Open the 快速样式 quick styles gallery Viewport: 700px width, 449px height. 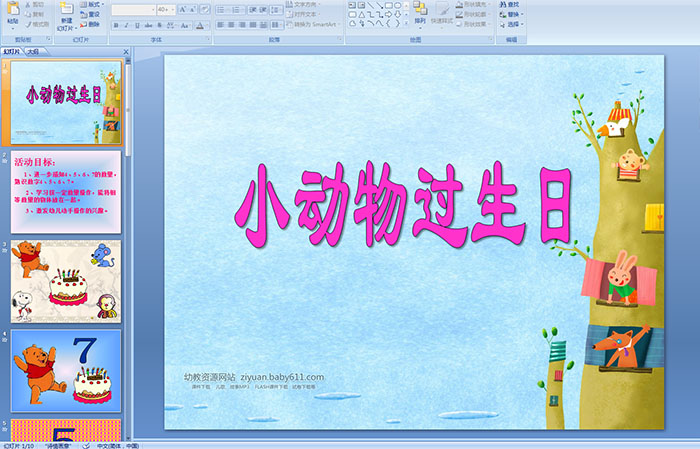tap(442, 15)
